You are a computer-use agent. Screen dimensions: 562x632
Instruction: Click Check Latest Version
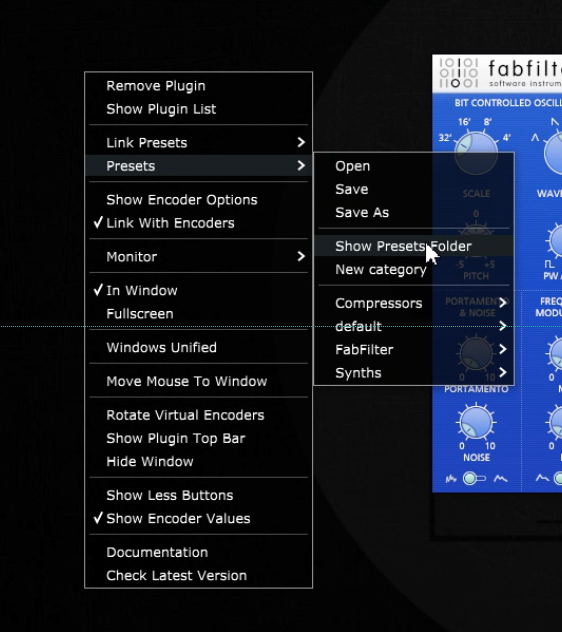tap(198, 576)
